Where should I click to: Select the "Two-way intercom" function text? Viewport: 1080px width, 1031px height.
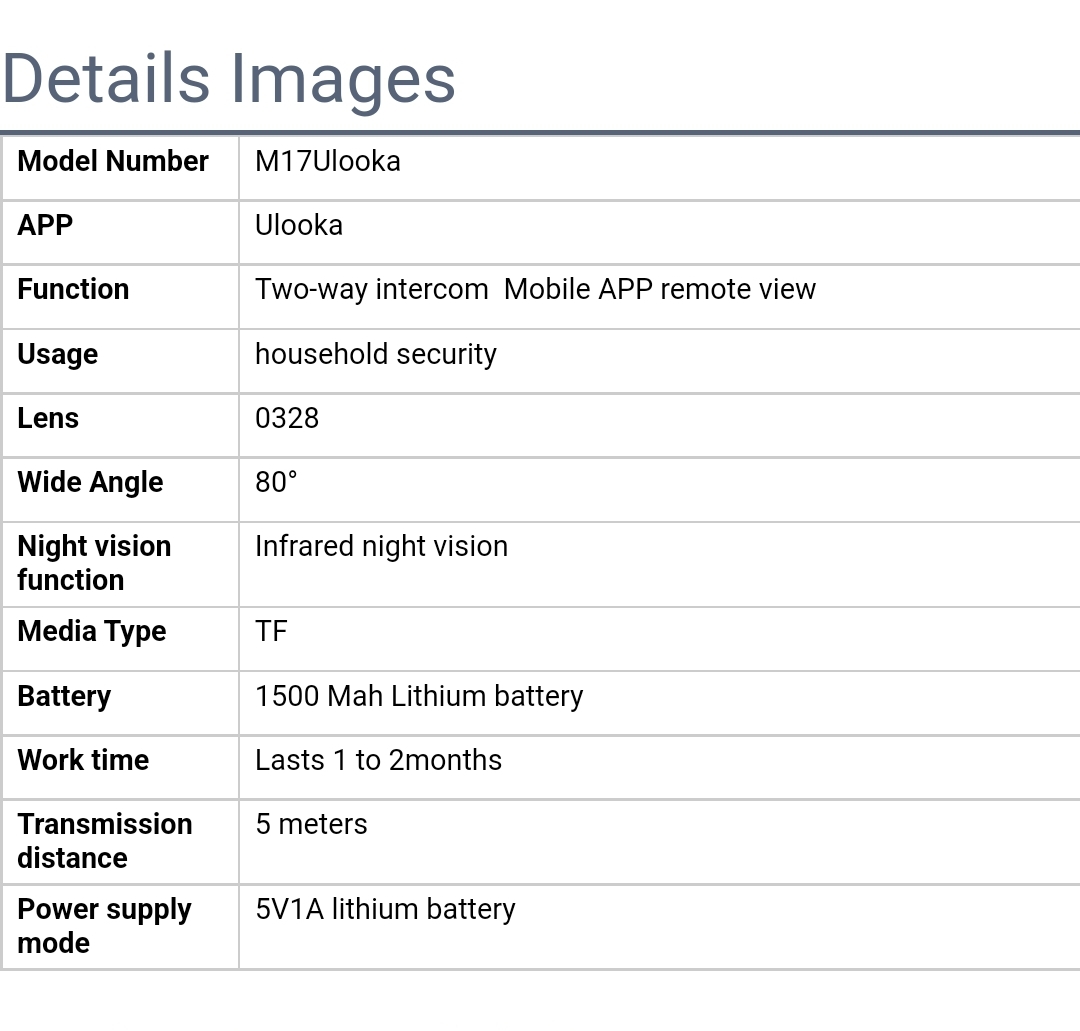(372, 289)
